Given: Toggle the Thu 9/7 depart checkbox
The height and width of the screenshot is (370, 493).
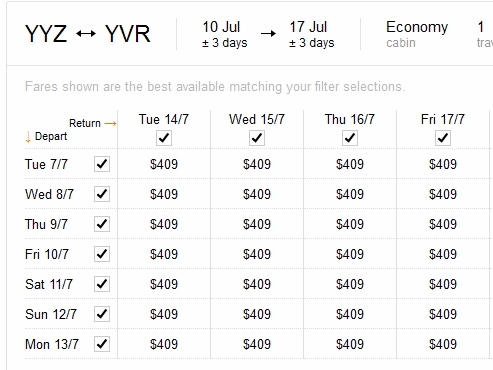Looking at the screenshot, I should pos(102,224).
